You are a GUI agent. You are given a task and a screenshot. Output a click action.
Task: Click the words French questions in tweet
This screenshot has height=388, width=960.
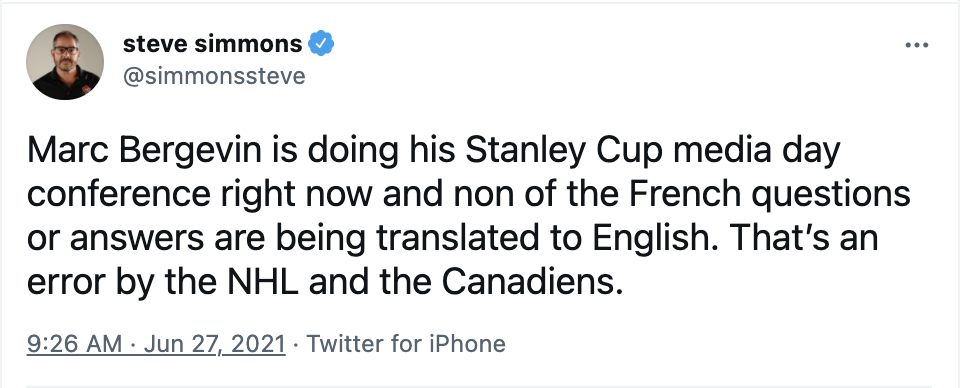769,195
